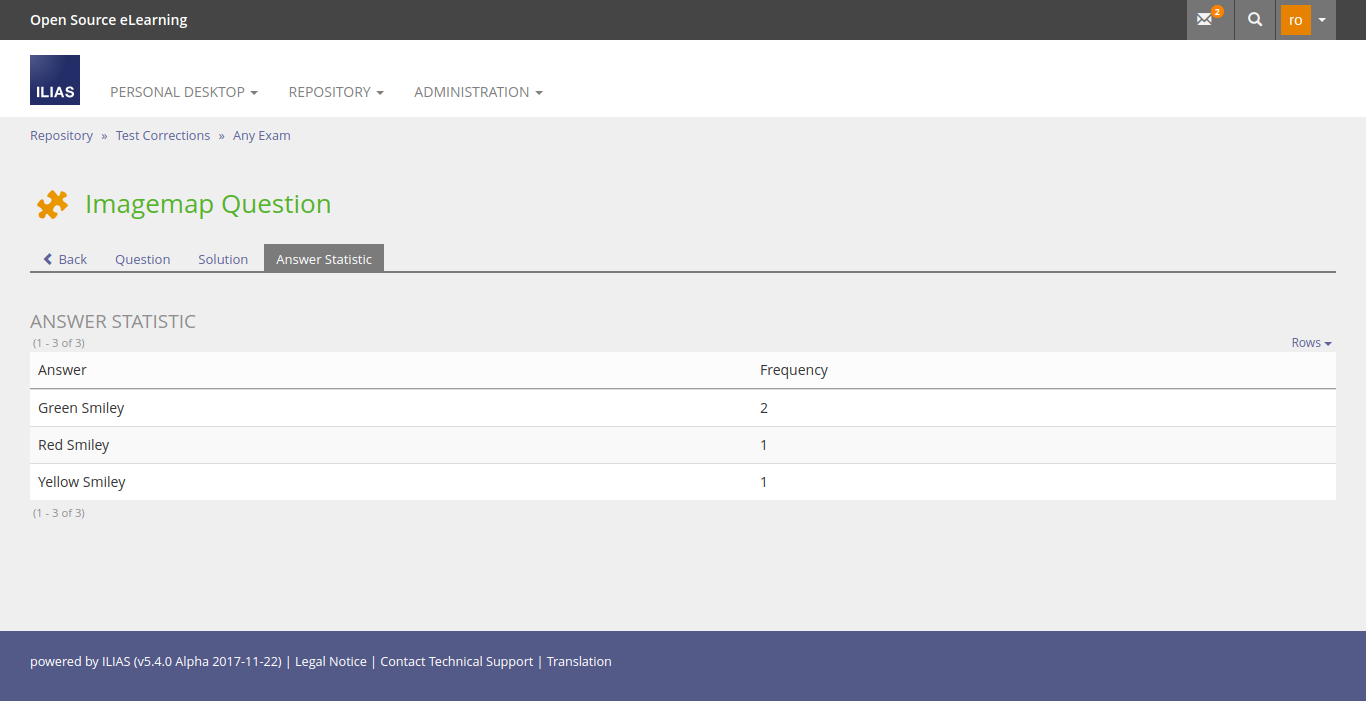
Task: Open the Any Exam breadcrumb link
Action: pos(262,136)
